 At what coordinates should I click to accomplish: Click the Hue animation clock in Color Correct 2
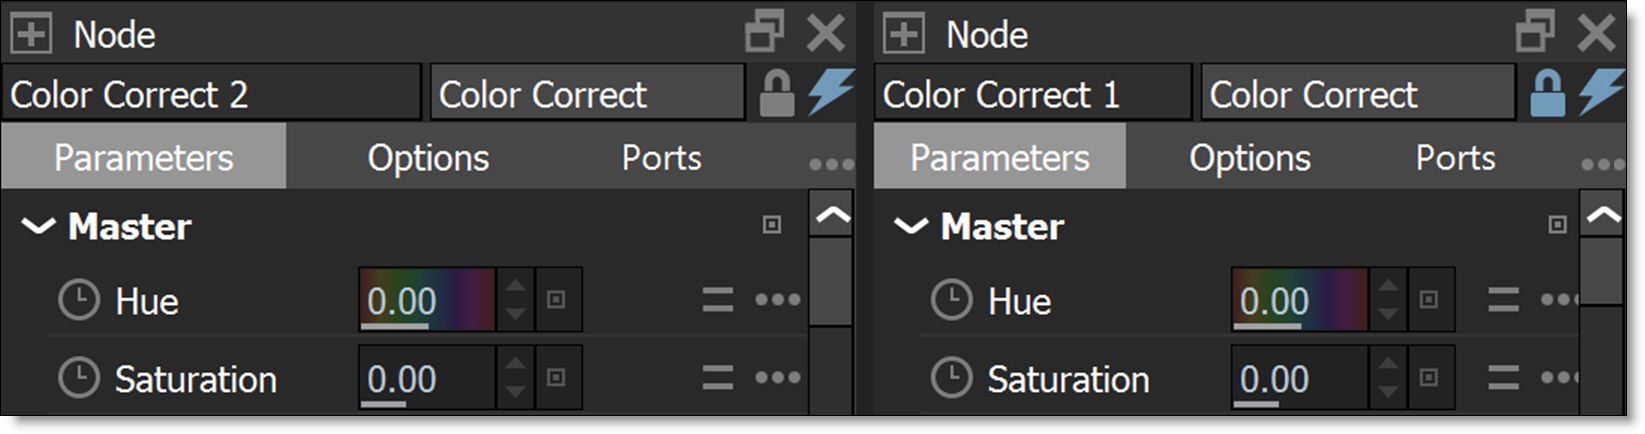pos(79,300)
